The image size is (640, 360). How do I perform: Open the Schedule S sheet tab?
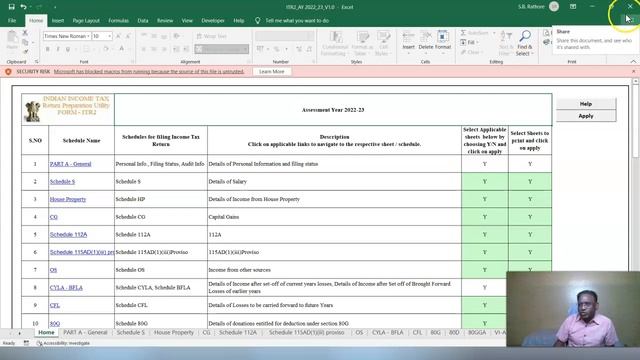pos(131,332)
